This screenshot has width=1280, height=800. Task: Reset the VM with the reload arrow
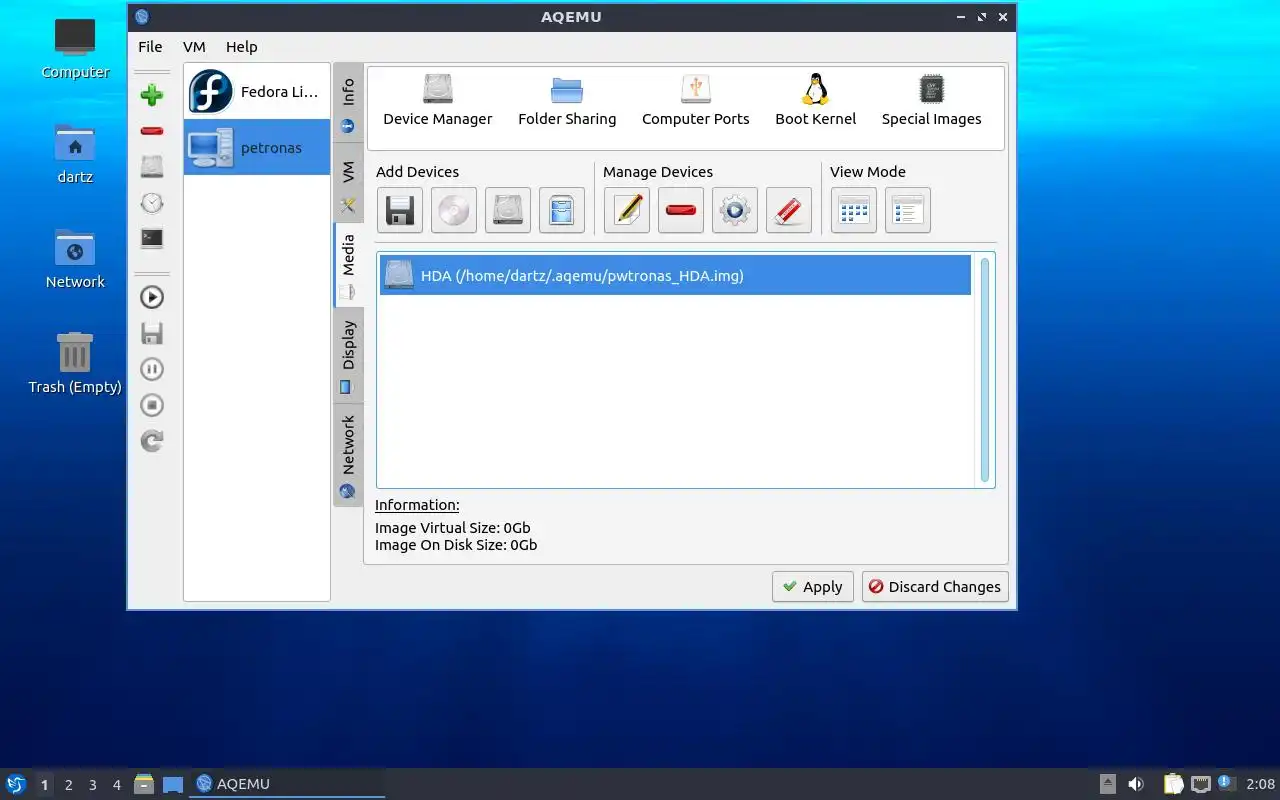tap(152, 441)
